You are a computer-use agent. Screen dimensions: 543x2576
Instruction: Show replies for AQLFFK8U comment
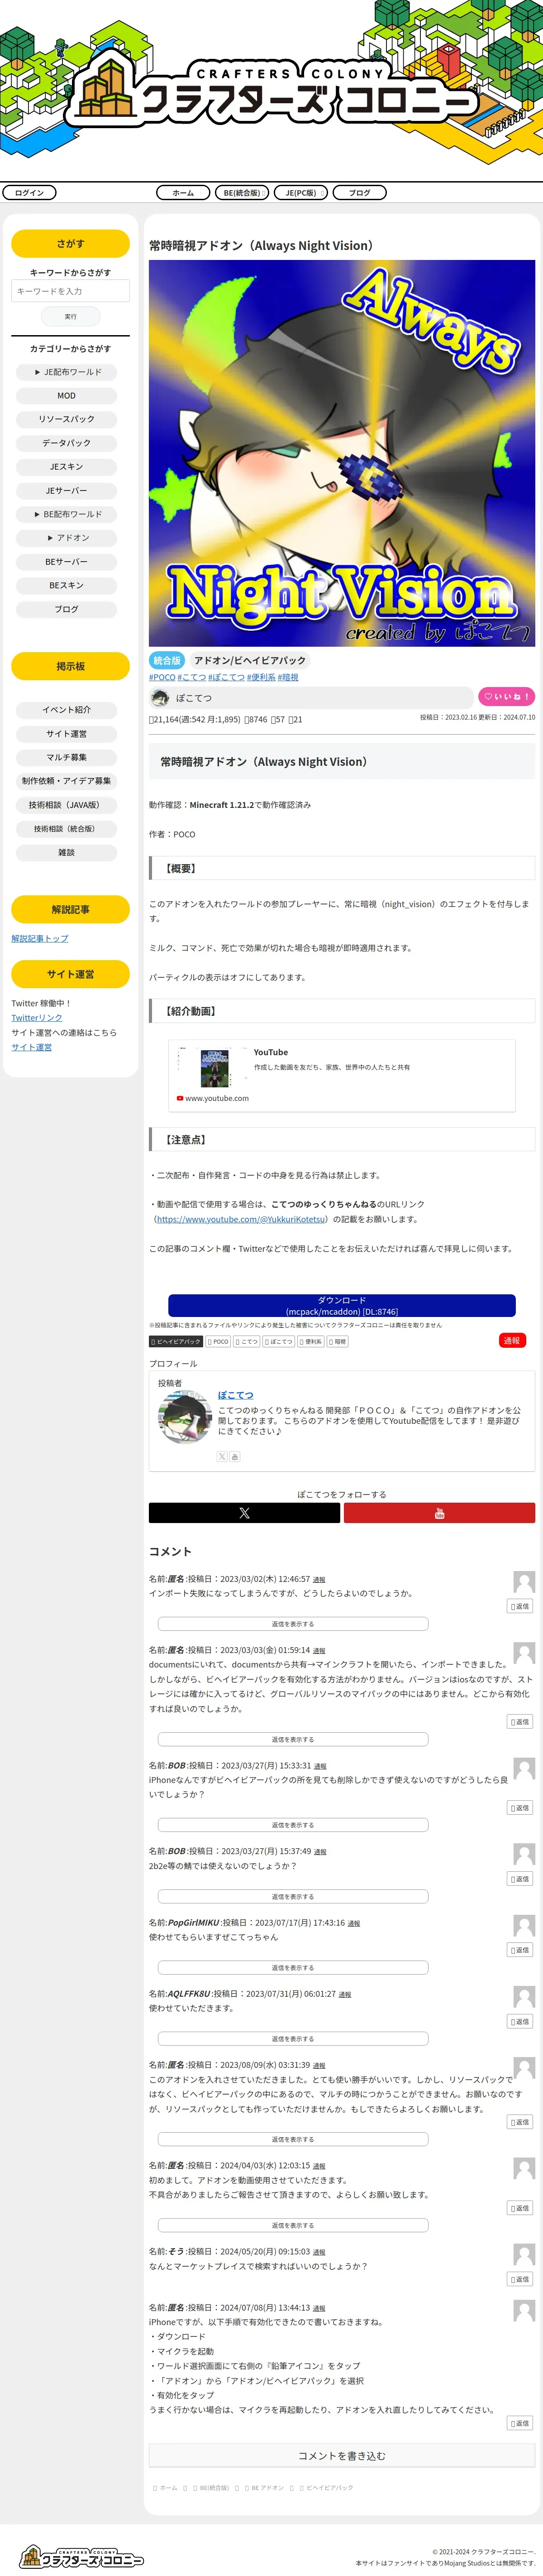click(x=293, y=2038)
